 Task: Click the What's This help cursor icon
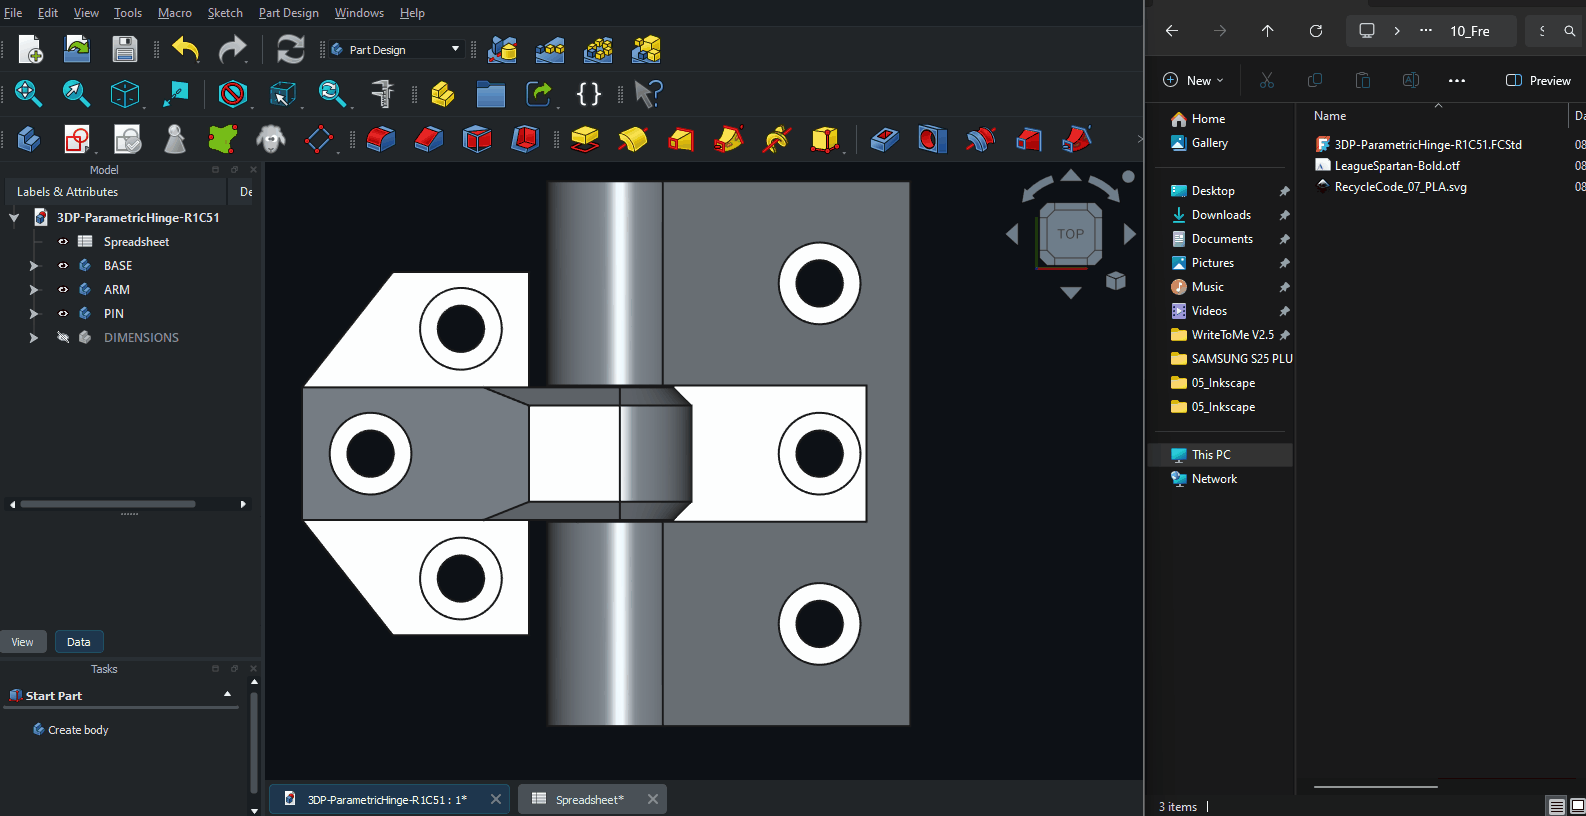pyautogui.click(x=648, y=94)
